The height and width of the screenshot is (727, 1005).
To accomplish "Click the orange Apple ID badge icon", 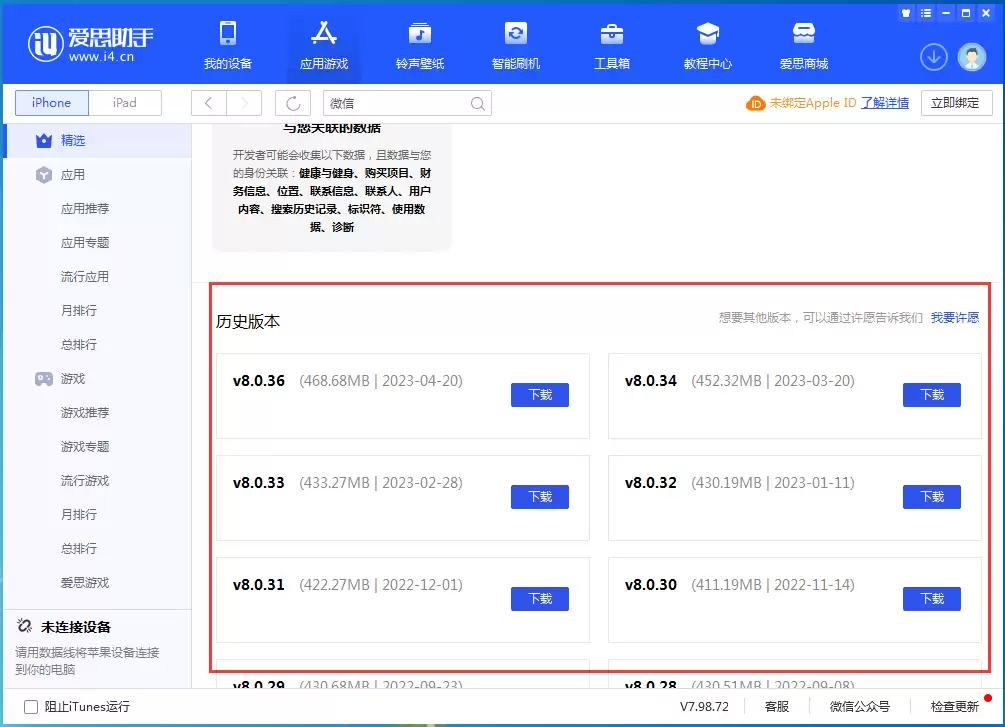I will [x=755, y=103].
